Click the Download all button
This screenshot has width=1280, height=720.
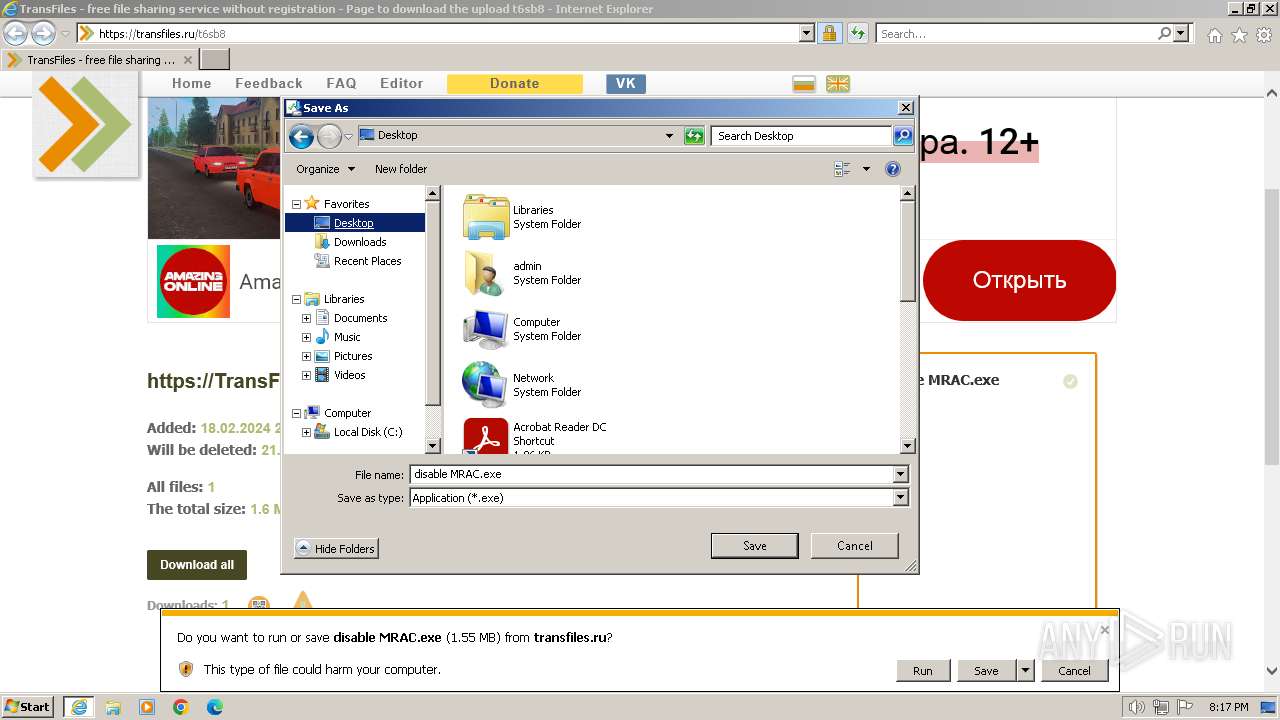197,565
